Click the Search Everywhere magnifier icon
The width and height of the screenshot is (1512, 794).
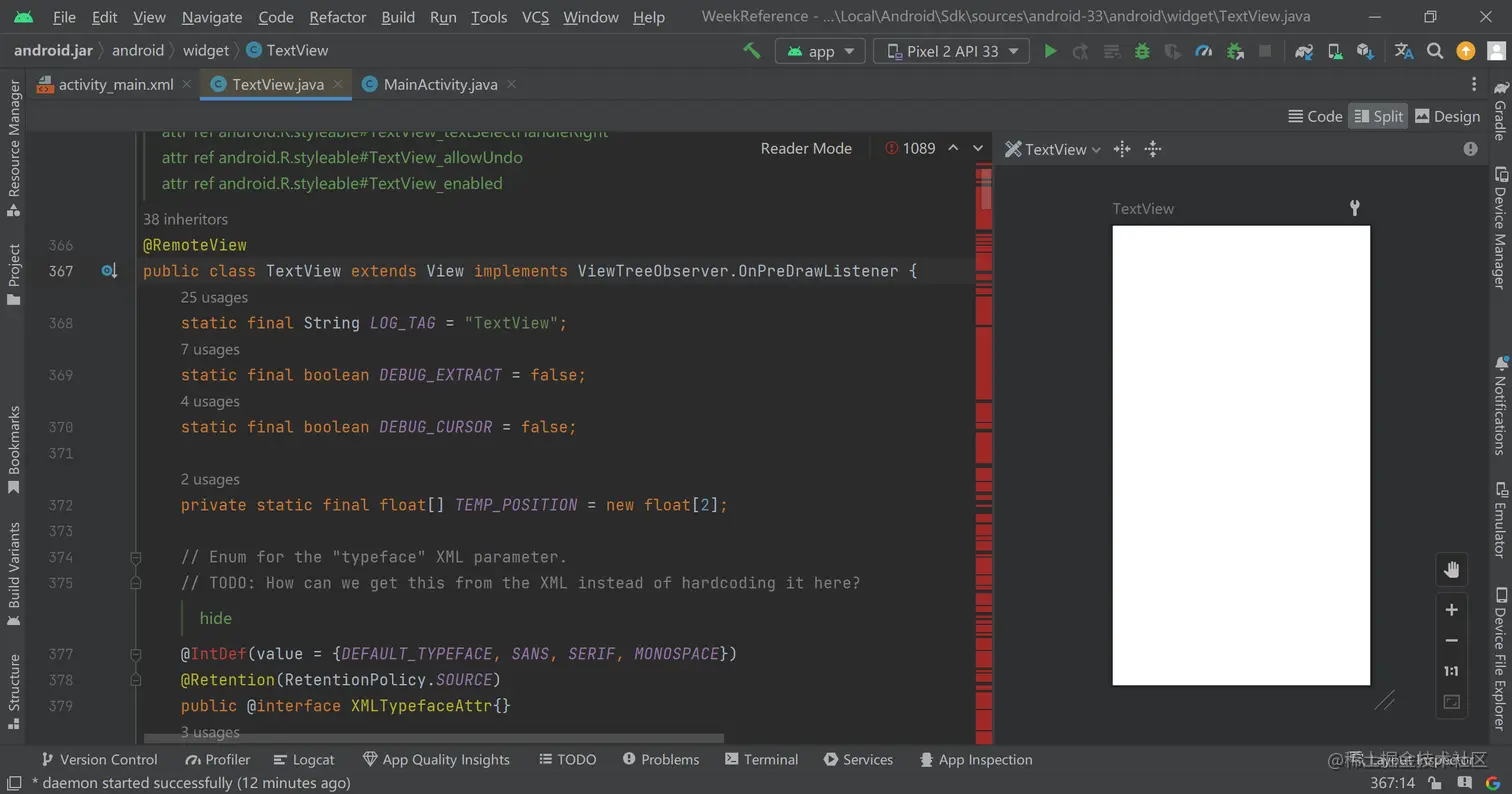[x=1435, y=51]
